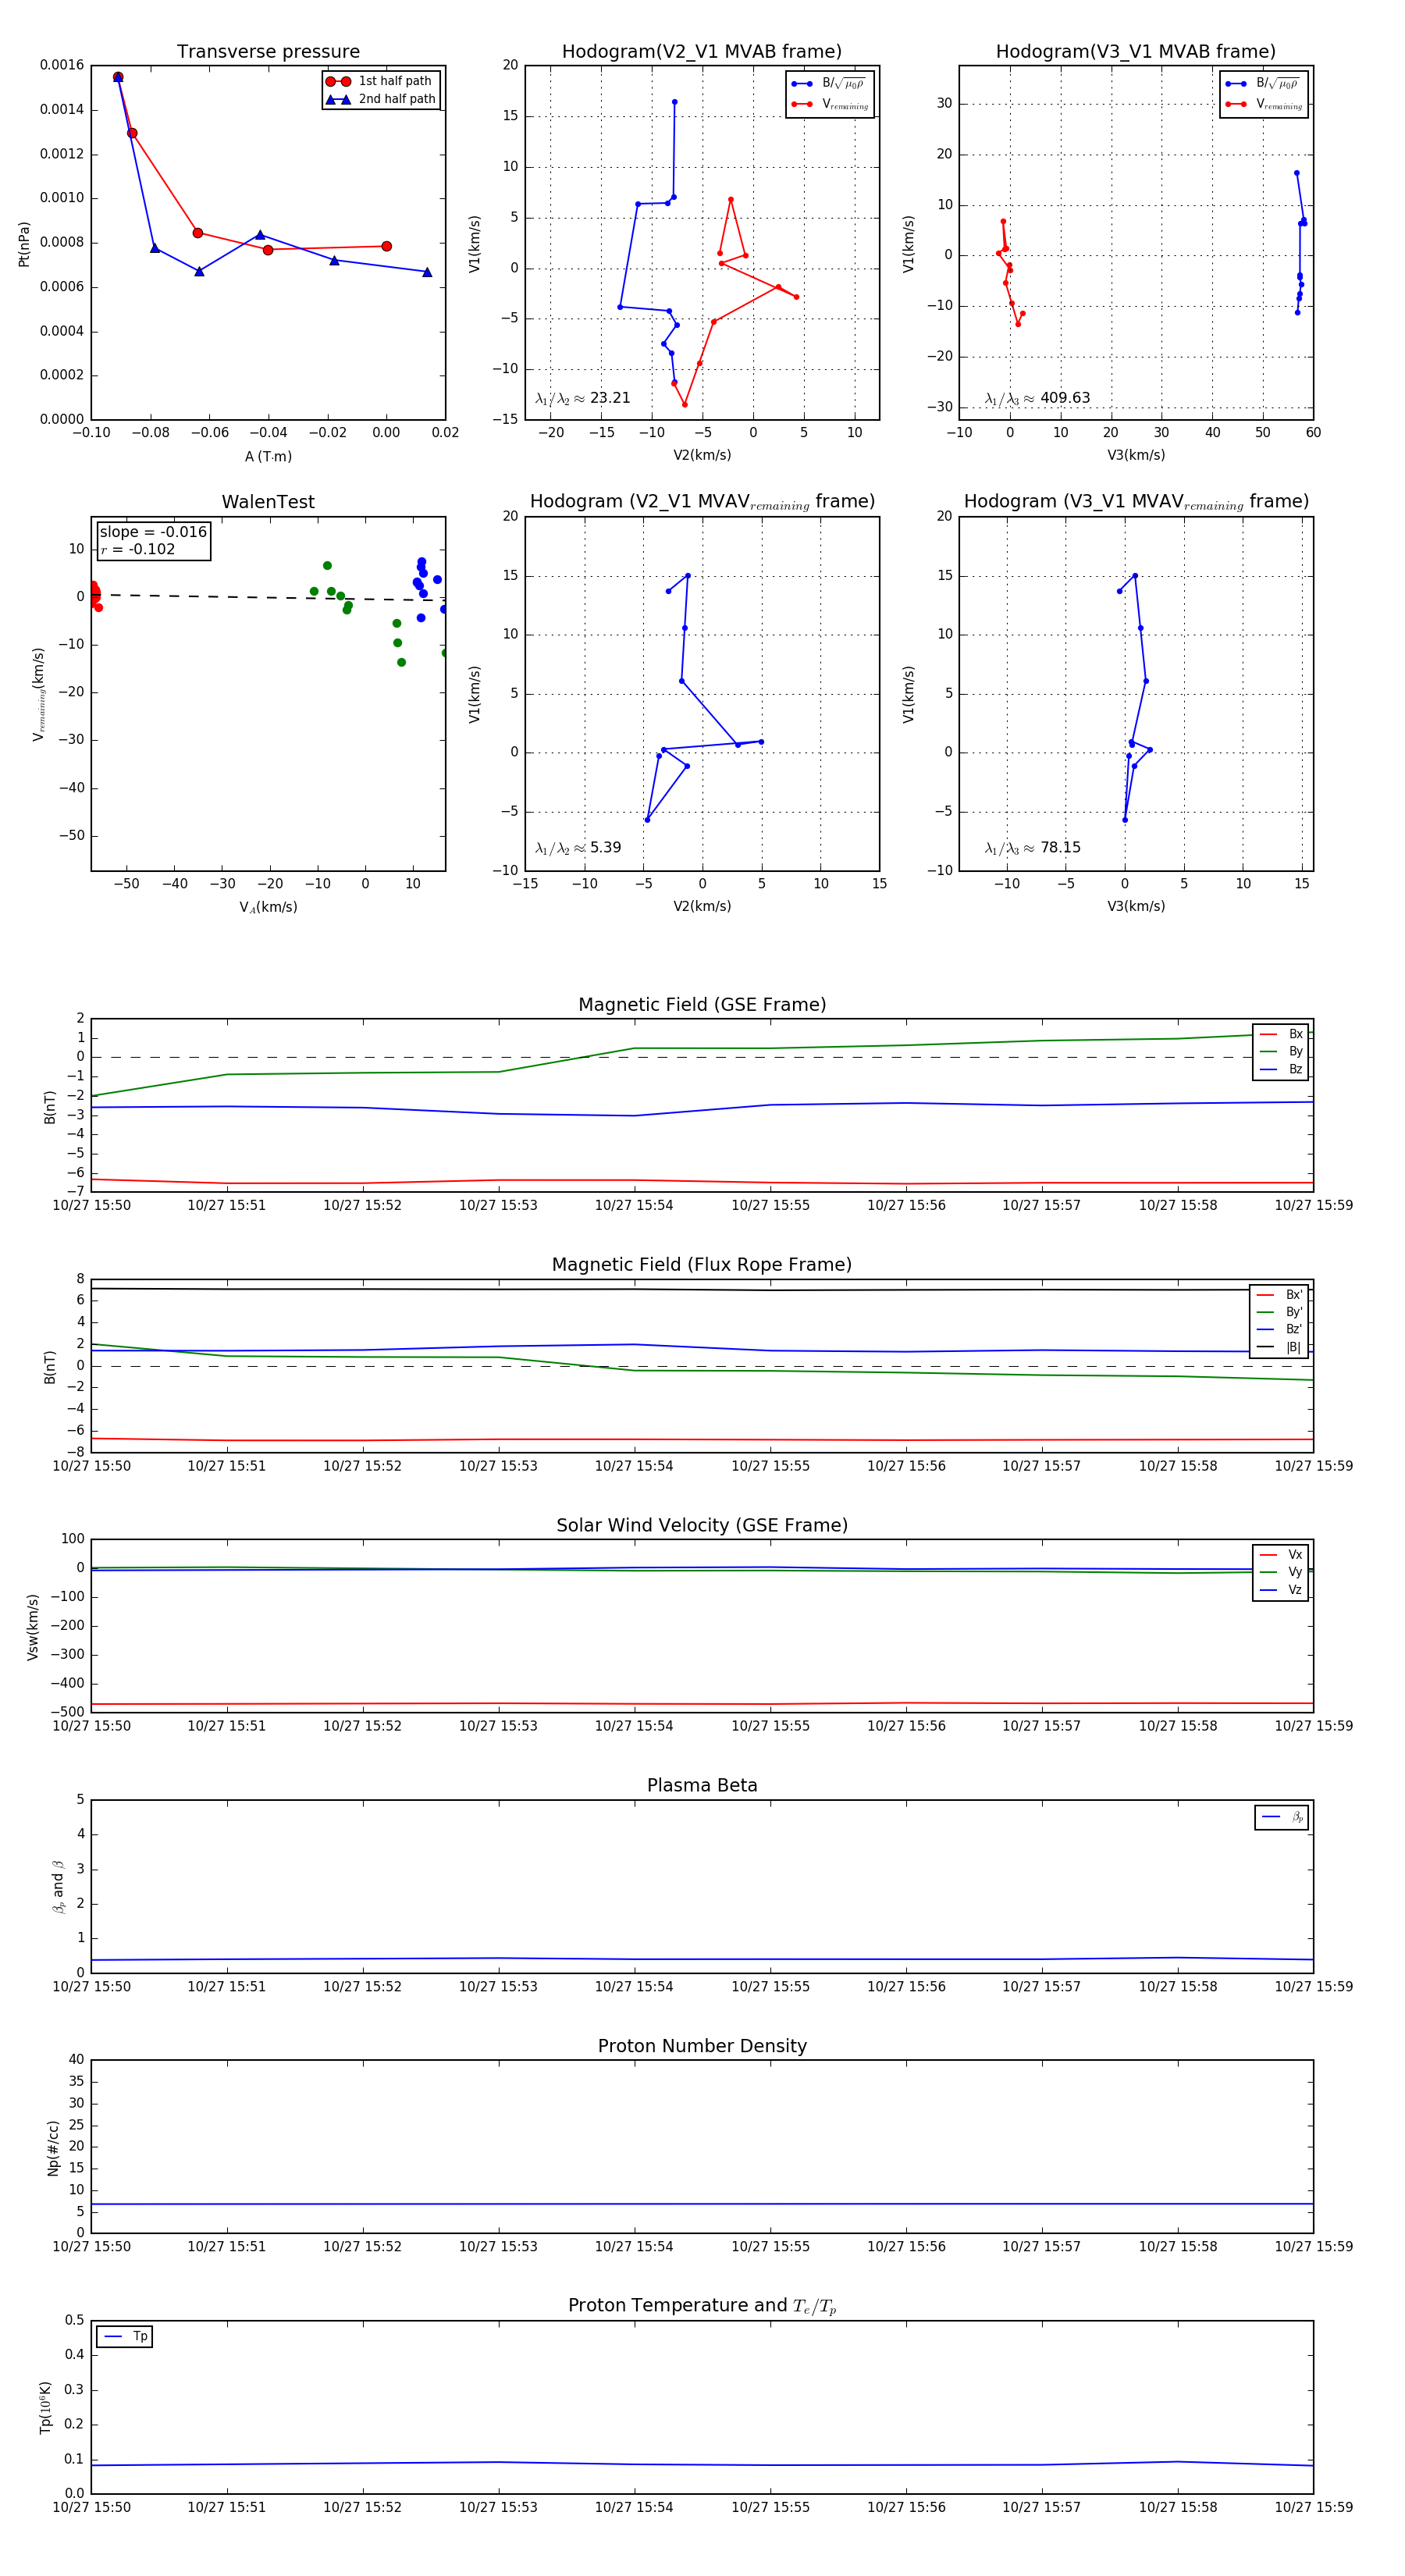1405x2576 pixels.
Task: Select the "2nd half path" legend entry
Action: [381, 99]
